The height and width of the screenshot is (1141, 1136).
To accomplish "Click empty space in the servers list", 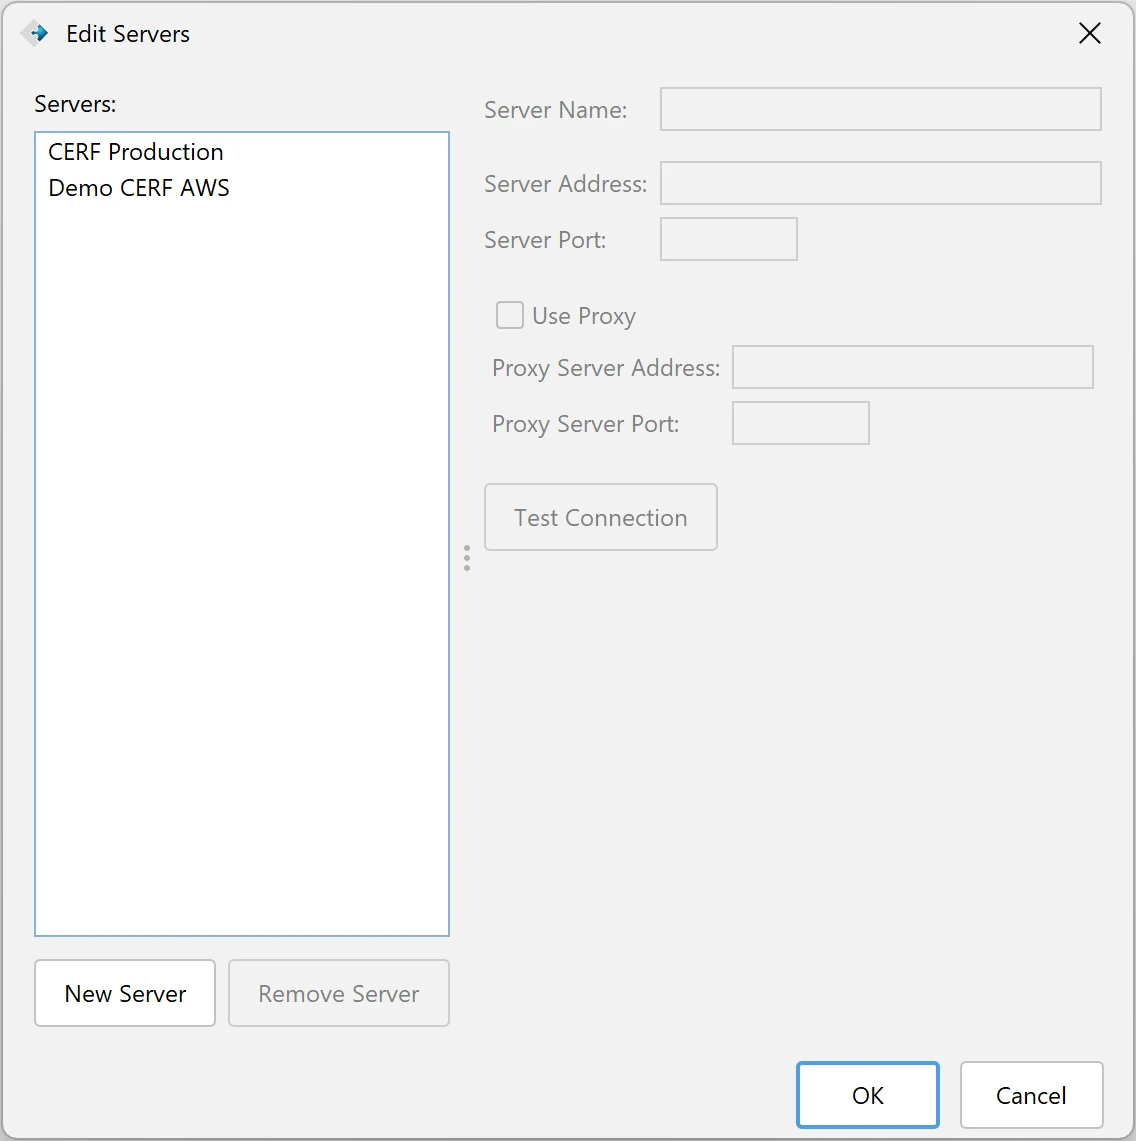I will 242,600.
